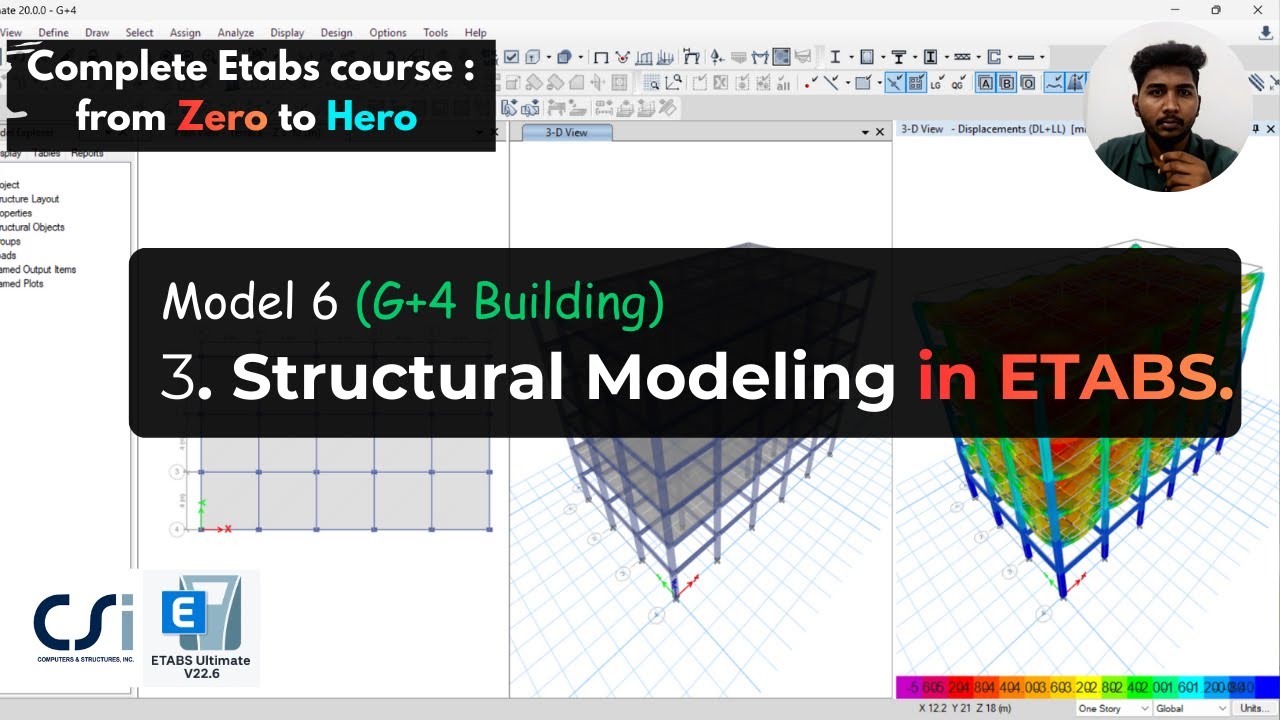The height and width of the screenshot is (720, 1280).
Task: Open the Help menu
Action: 476,33
